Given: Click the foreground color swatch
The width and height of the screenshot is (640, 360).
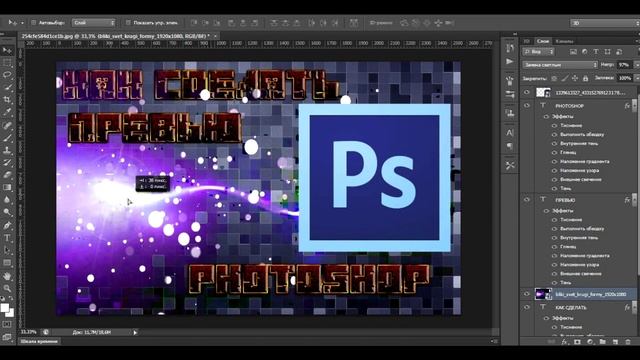Looking at the screenshot, I should pos(4,308).
